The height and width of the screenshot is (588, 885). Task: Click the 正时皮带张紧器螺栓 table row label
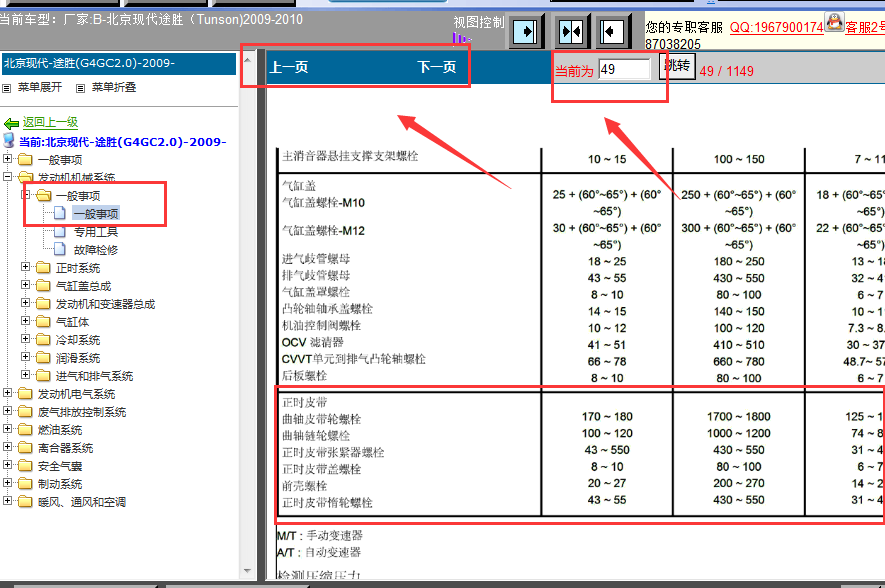(x=333, y=453)
